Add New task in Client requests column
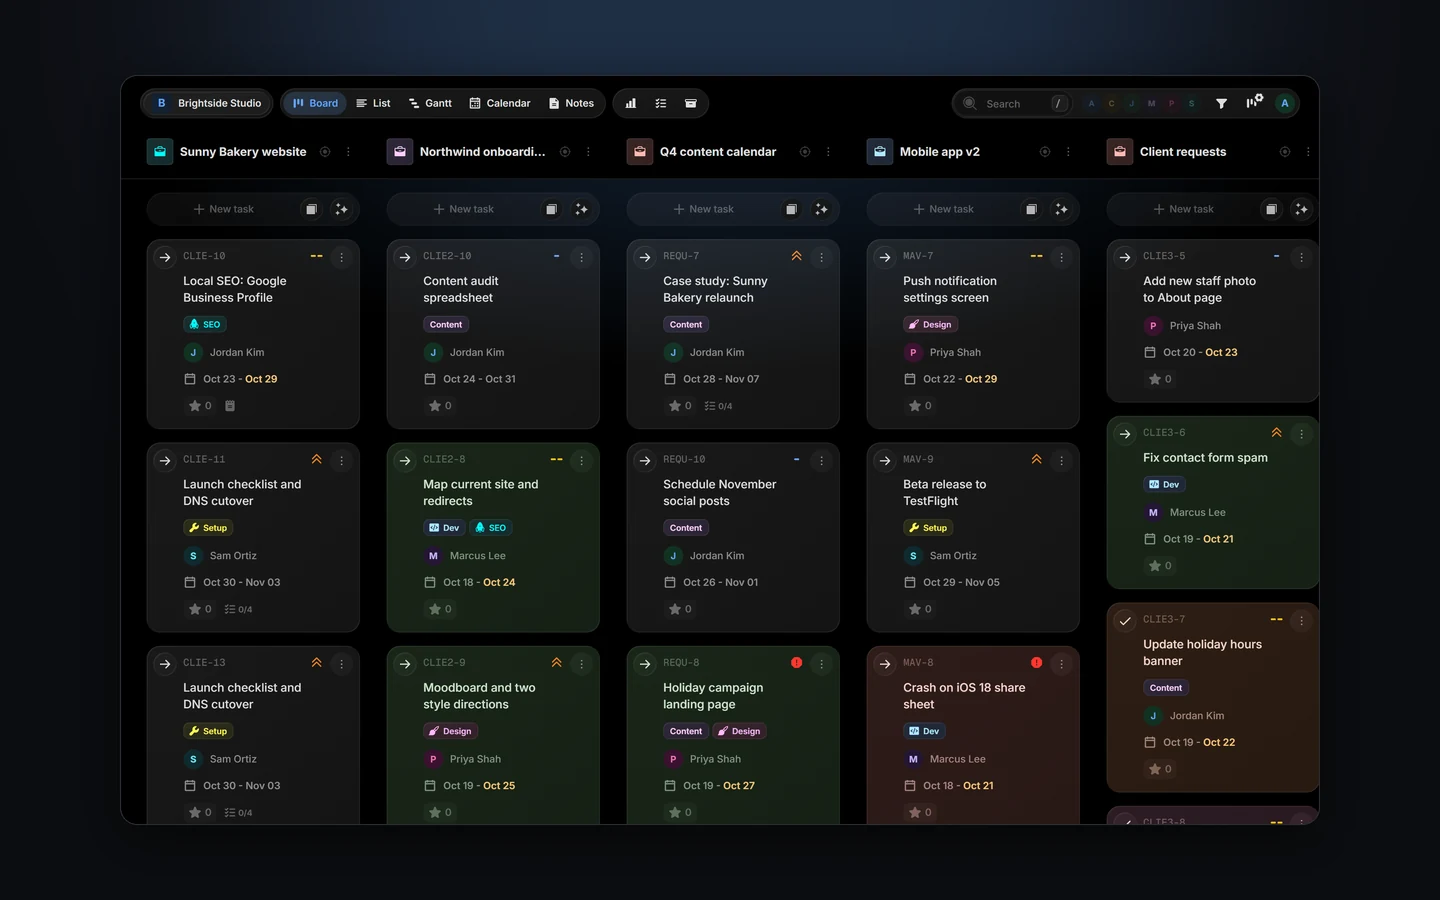This screenshot has width=1440, height=900. 1184,209
